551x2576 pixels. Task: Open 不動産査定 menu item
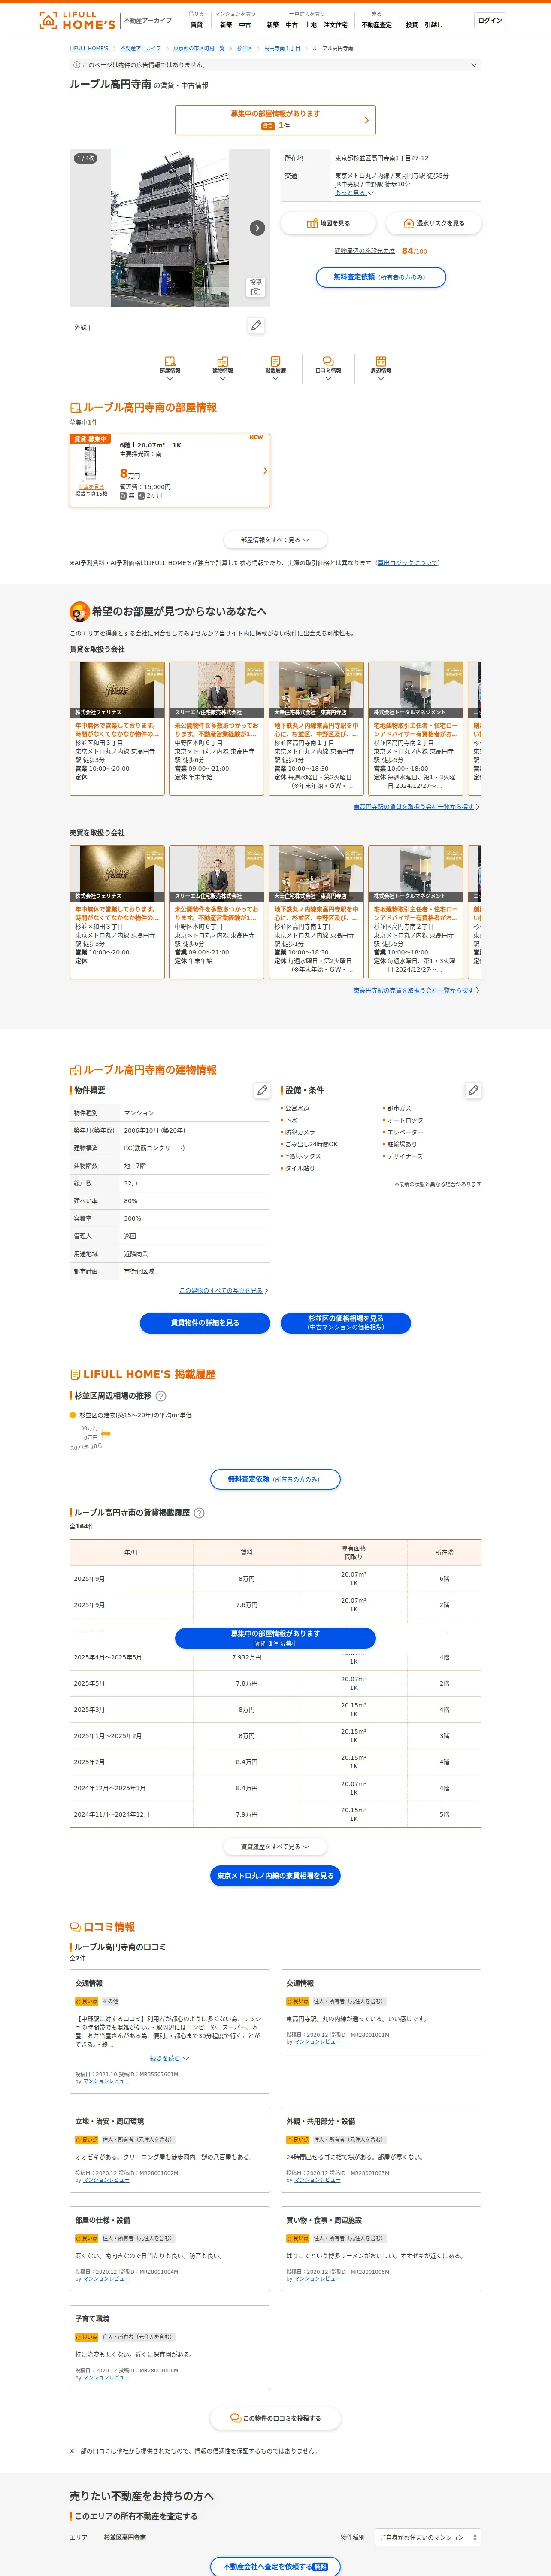pyautogui.click(x=377, y=25)
